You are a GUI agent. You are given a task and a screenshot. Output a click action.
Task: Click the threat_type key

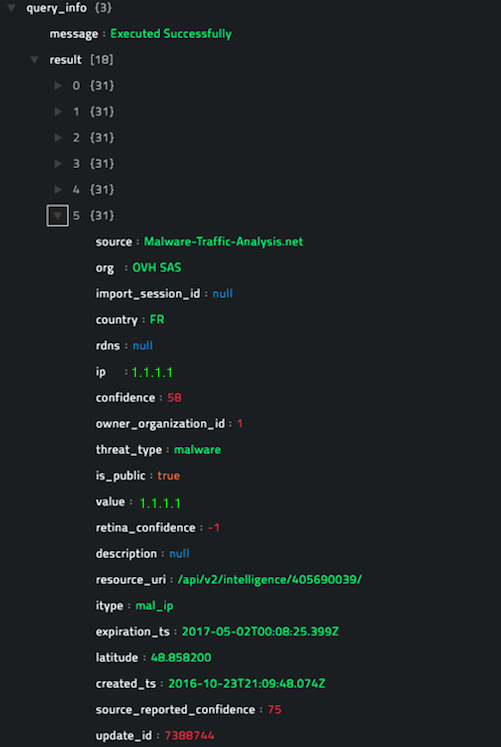coord(129,450)
